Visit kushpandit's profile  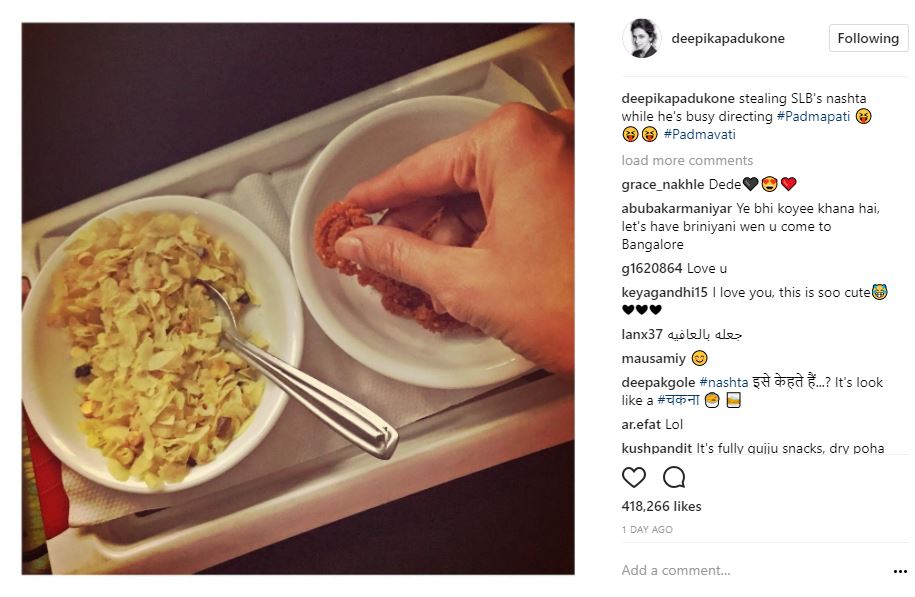click(x=656, y=448)
